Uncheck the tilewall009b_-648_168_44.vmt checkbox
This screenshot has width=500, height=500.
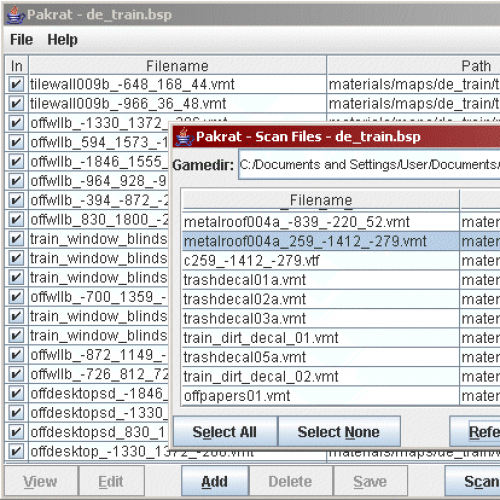click(15, 84)
